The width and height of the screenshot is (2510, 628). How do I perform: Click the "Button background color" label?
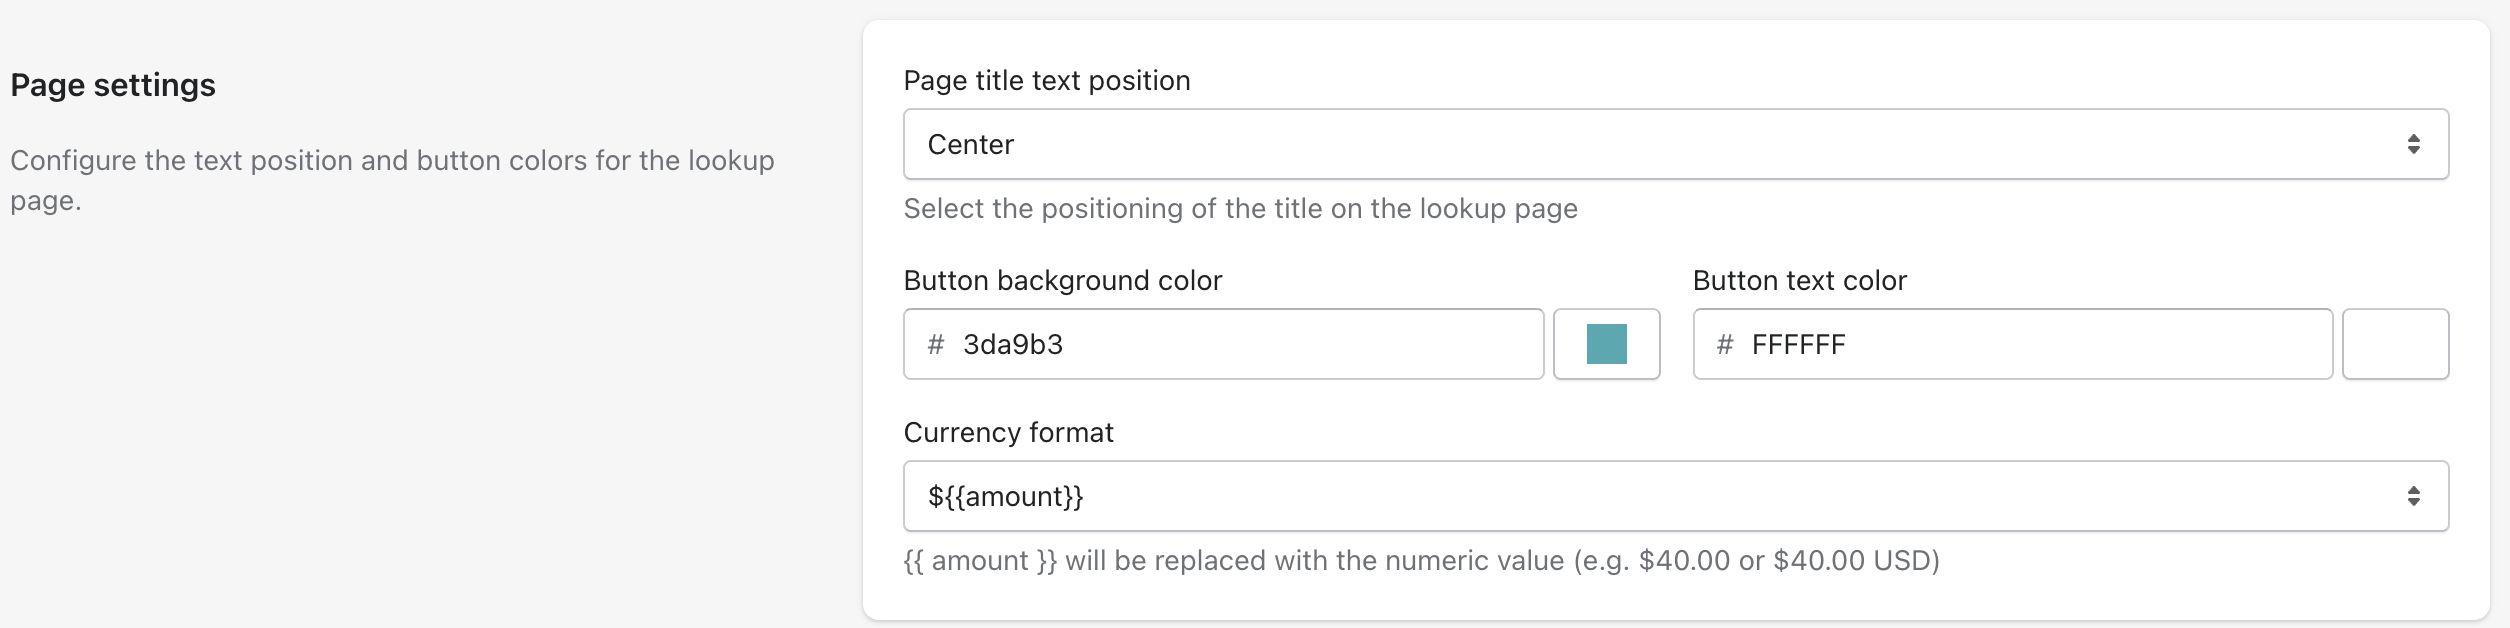[x=1062, y=280]
